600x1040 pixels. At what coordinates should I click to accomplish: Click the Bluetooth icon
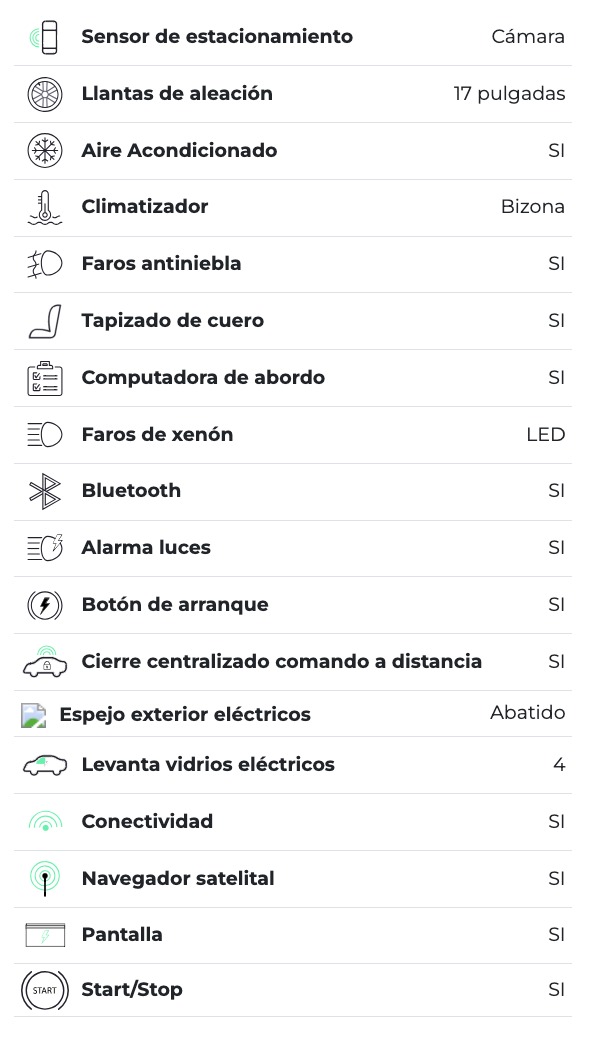point(44,491)
